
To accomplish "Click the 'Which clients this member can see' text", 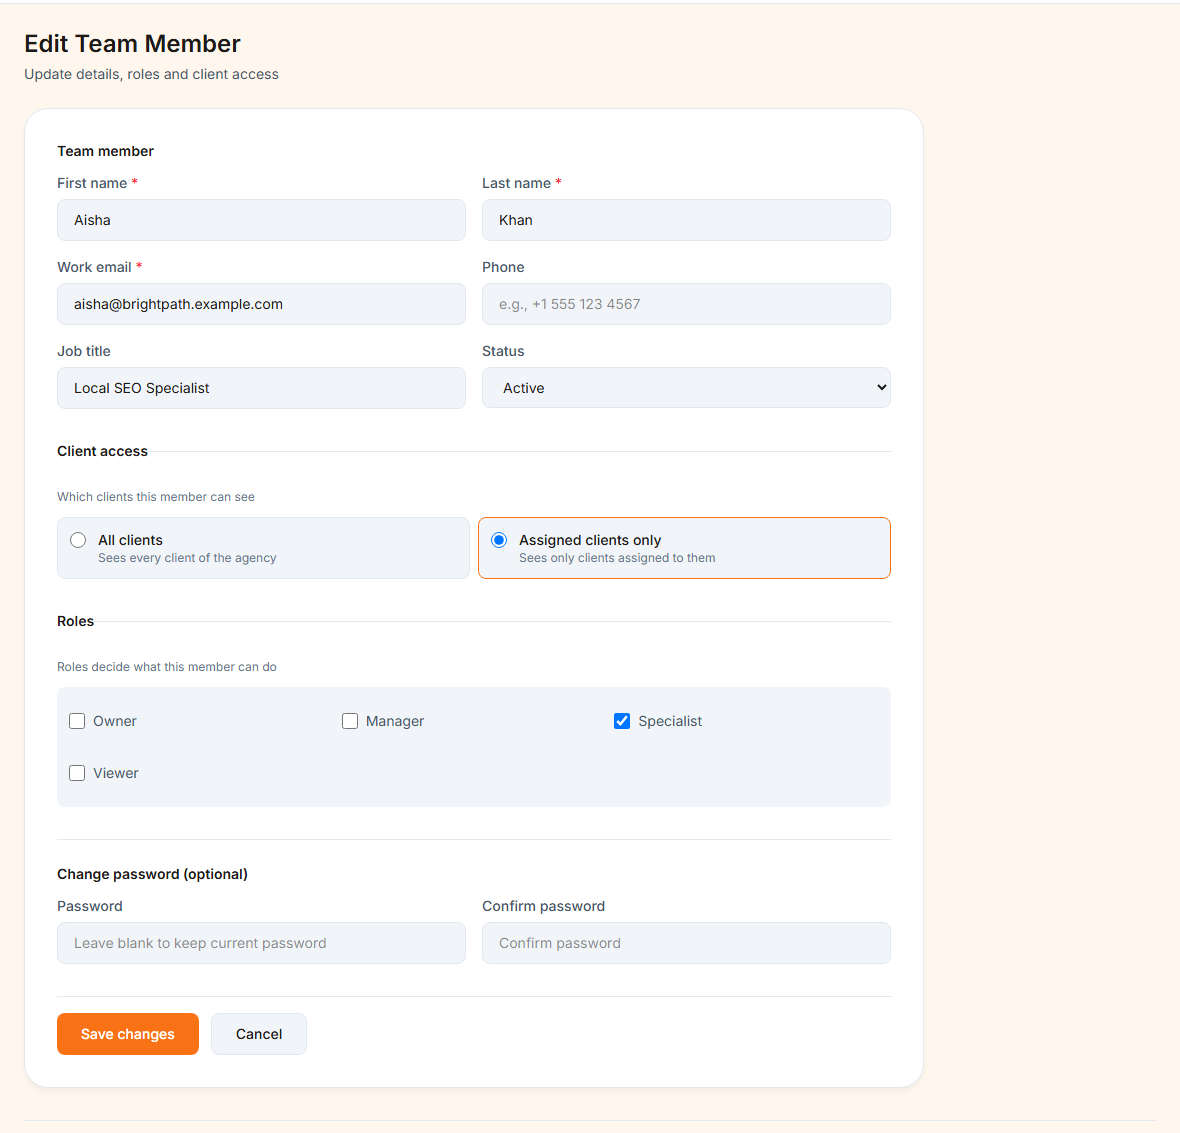I will pyautogui.click(x=156, y=497).
